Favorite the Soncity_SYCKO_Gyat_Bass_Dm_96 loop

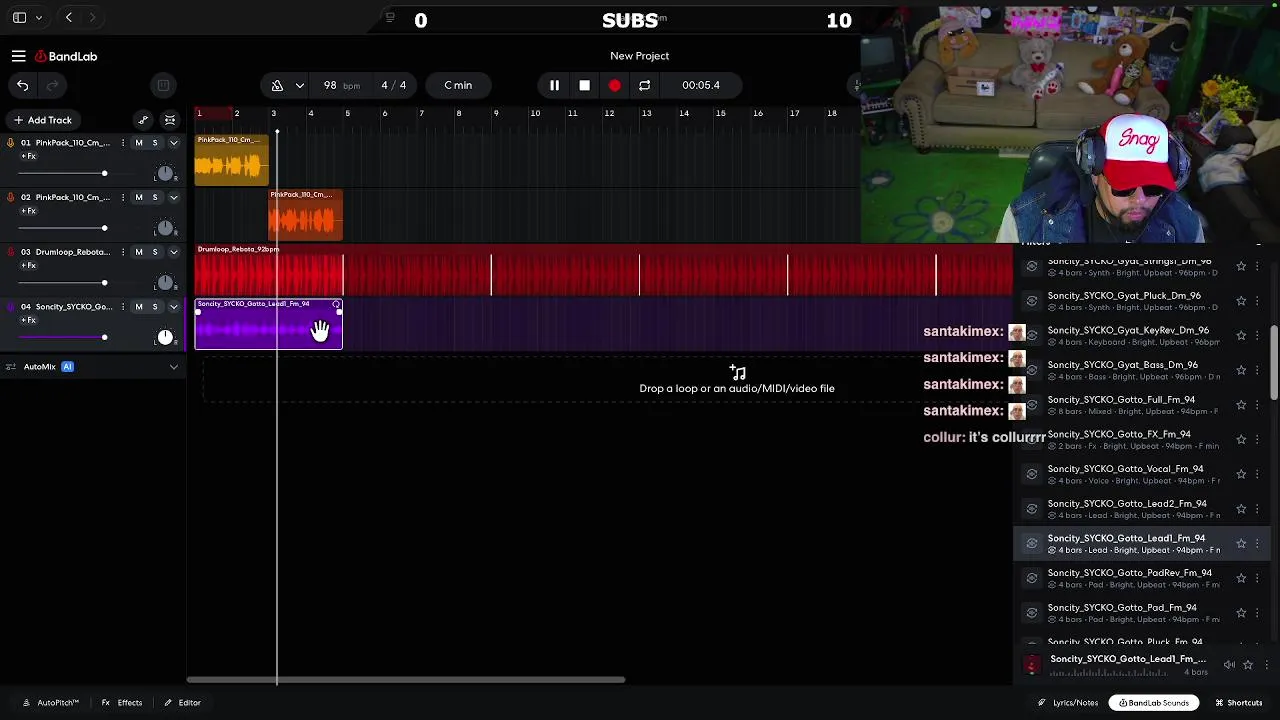1241,370
